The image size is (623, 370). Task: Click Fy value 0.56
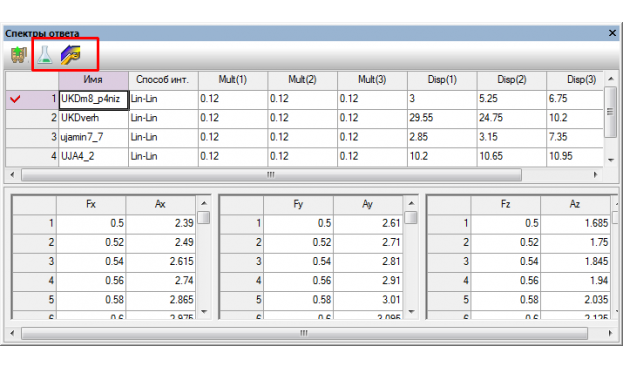pyautogui.click(x=298, y=281)
